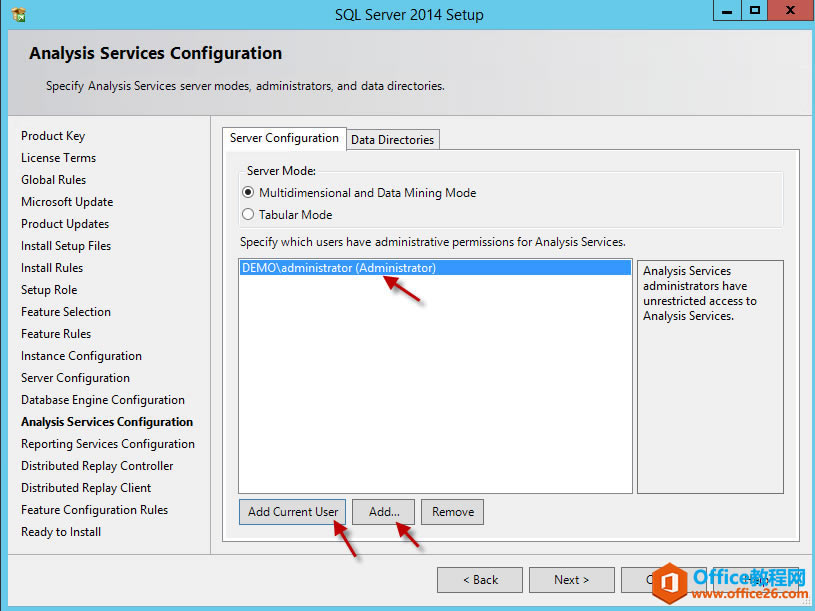Image resolution: width=815 pixels, height=611 pixels.
Task: Minimize the SQL Server 2014 Setup window
Action: tap(727, 10)
